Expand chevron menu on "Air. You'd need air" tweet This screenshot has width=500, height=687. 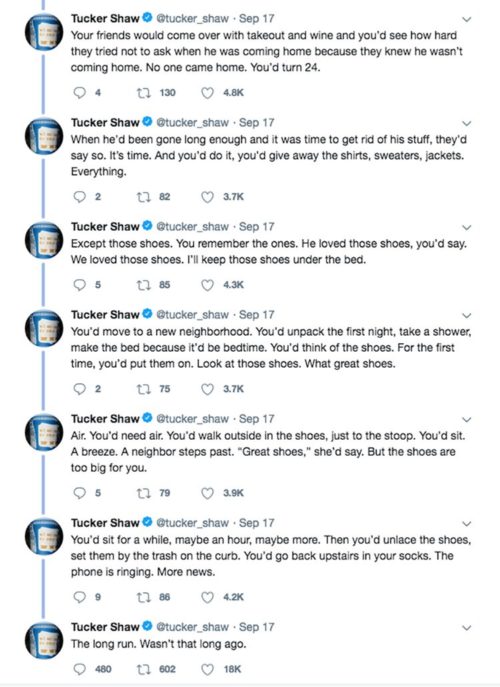pyautogui.click(x=467, y=420)
